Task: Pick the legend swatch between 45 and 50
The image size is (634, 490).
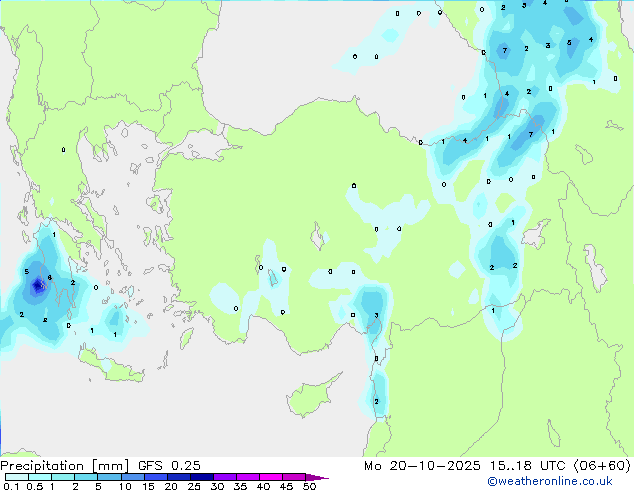Action: click(294, 477)
